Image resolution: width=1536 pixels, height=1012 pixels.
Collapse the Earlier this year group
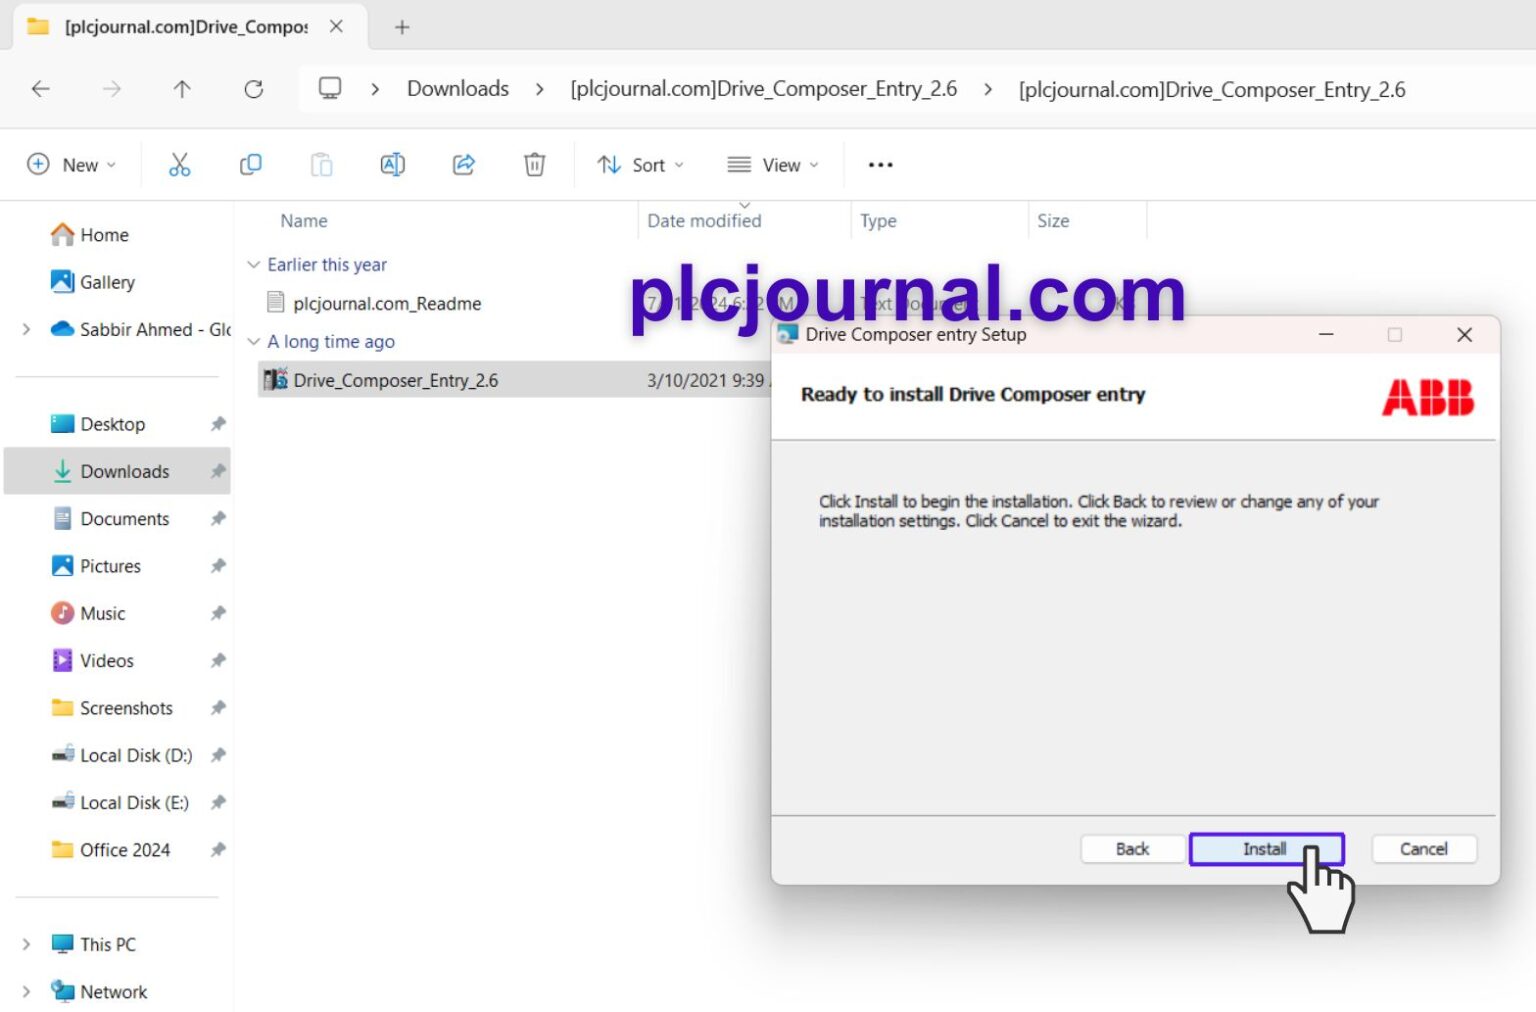(254, 265)
